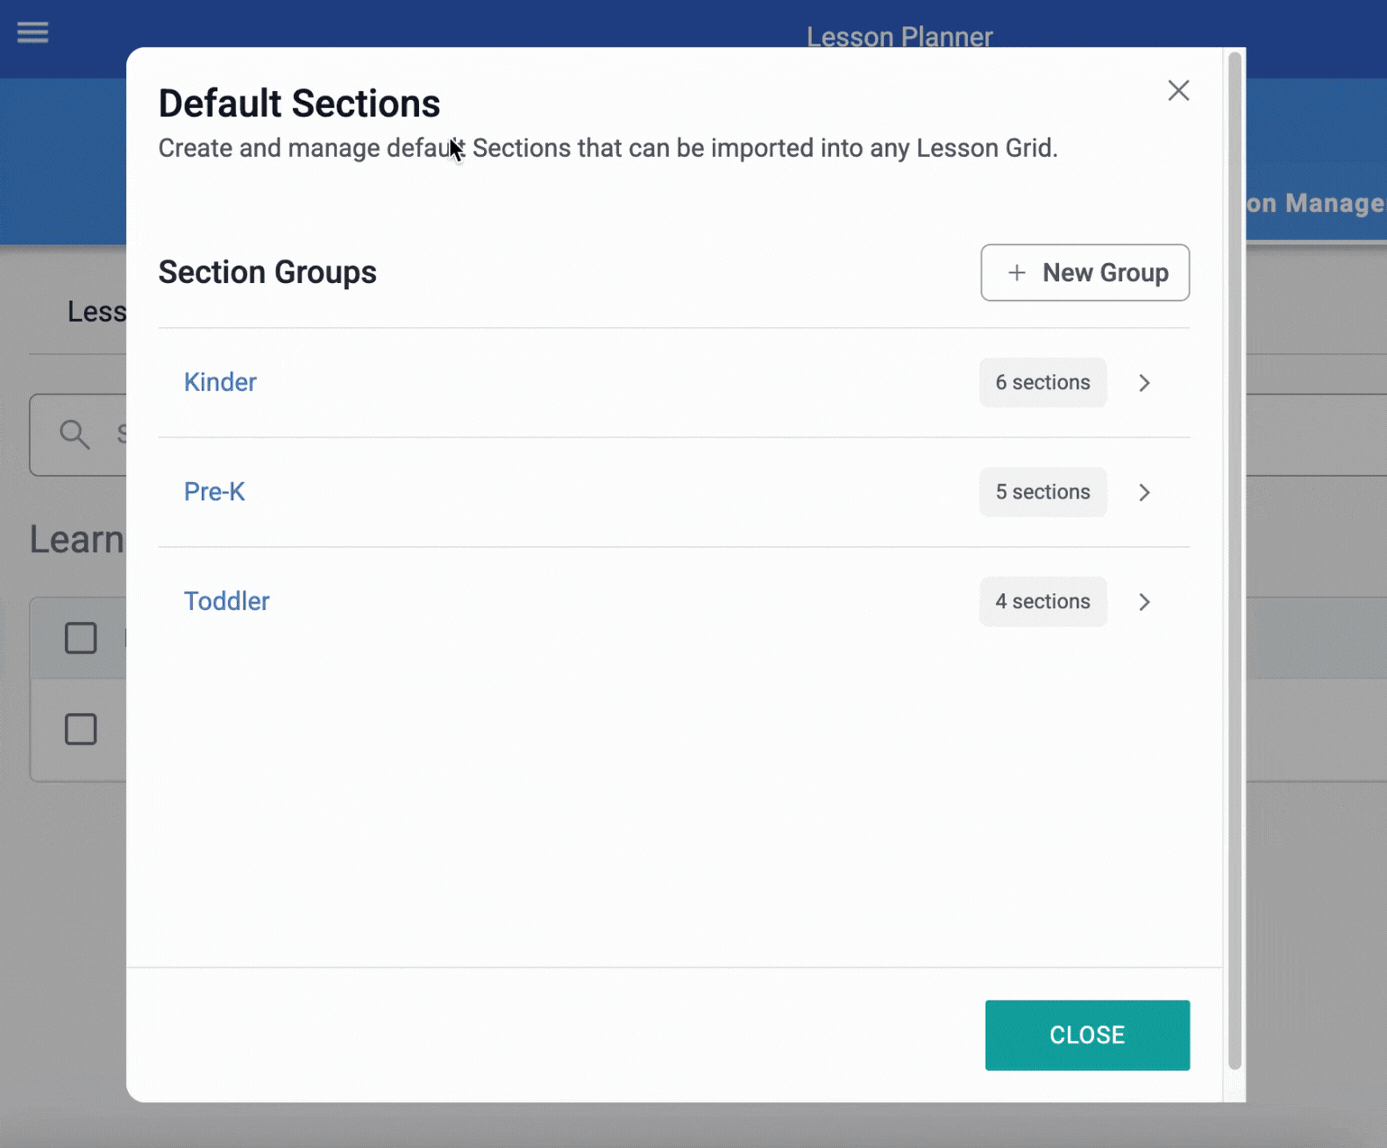Open the Toddler section group link
This screenshot has height=1148, width=1387.
tap(226, 601)
